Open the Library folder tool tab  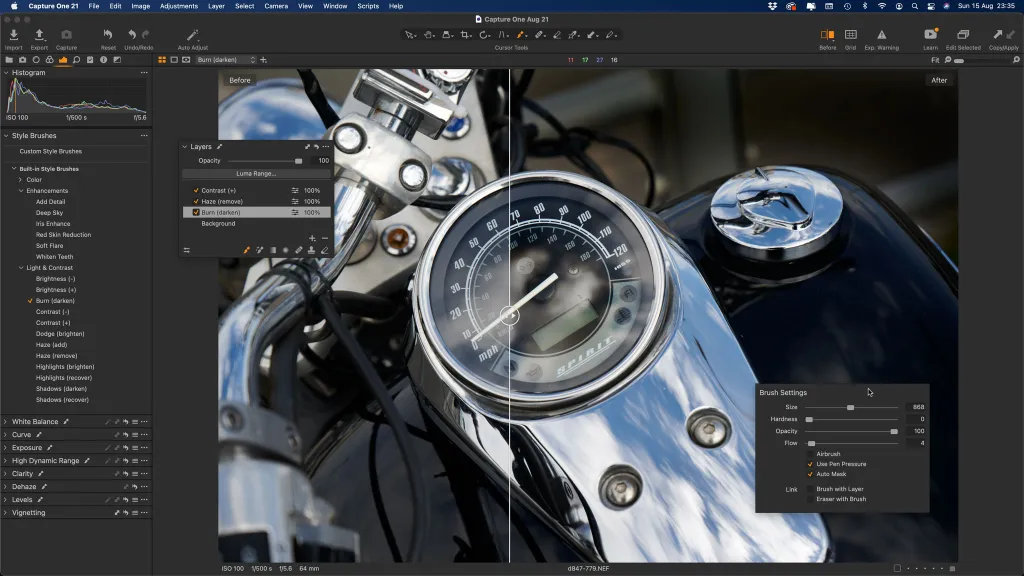tap(9, 59)
